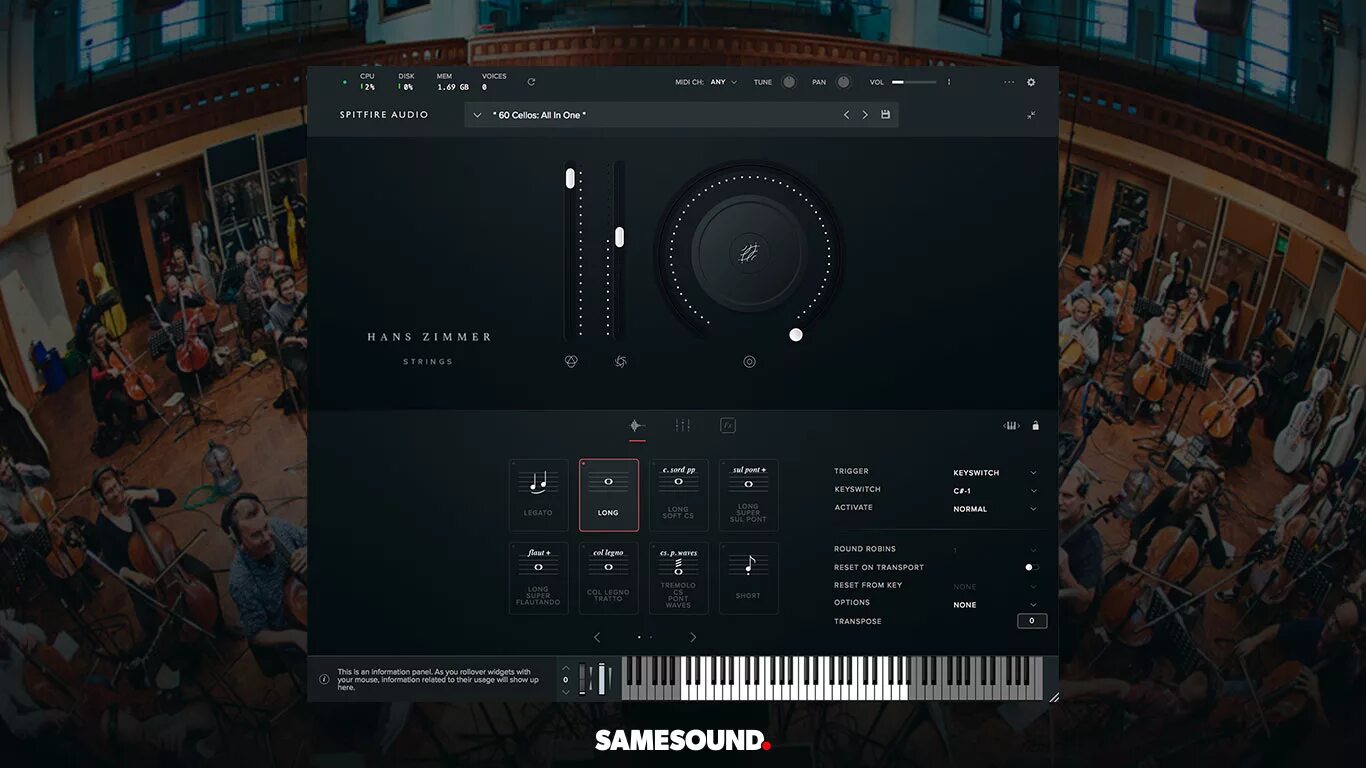Open the Trigger Keyswitch dropdown
The image size is (1366, 768).
pos(994,473)
